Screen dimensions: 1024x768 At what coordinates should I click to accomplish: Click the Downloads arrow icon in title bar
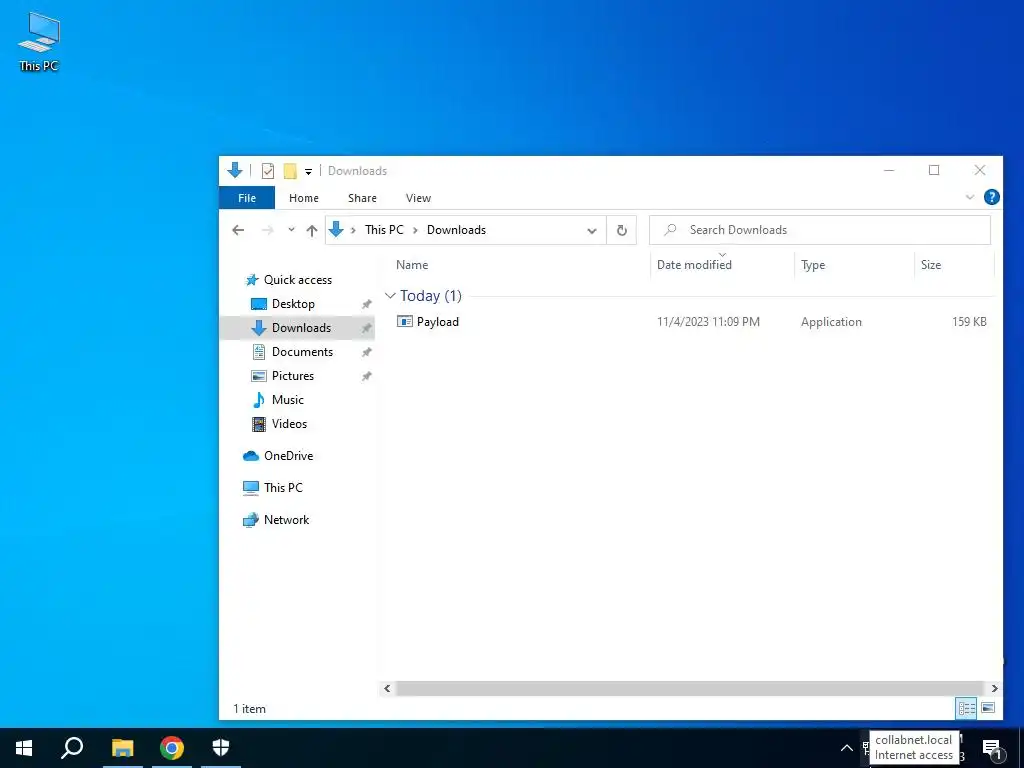(235, 171)
